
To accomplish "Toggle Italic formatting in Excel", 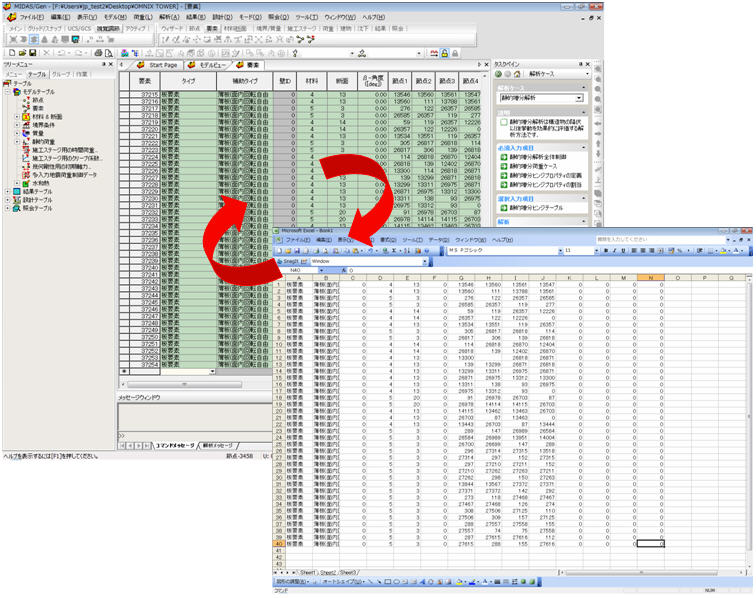I will (x=614, y=251).
